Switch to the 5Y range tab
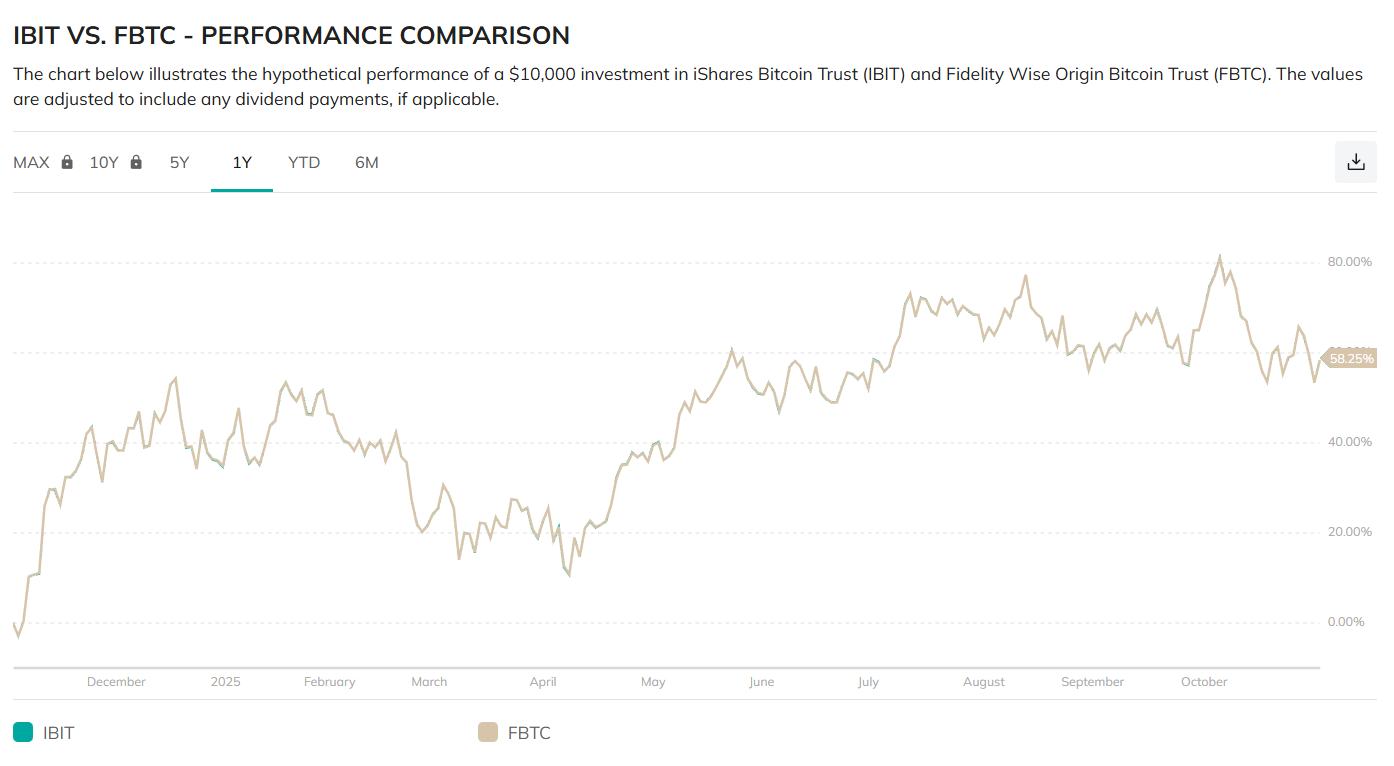1394x766 pixels. click(179, 162)
